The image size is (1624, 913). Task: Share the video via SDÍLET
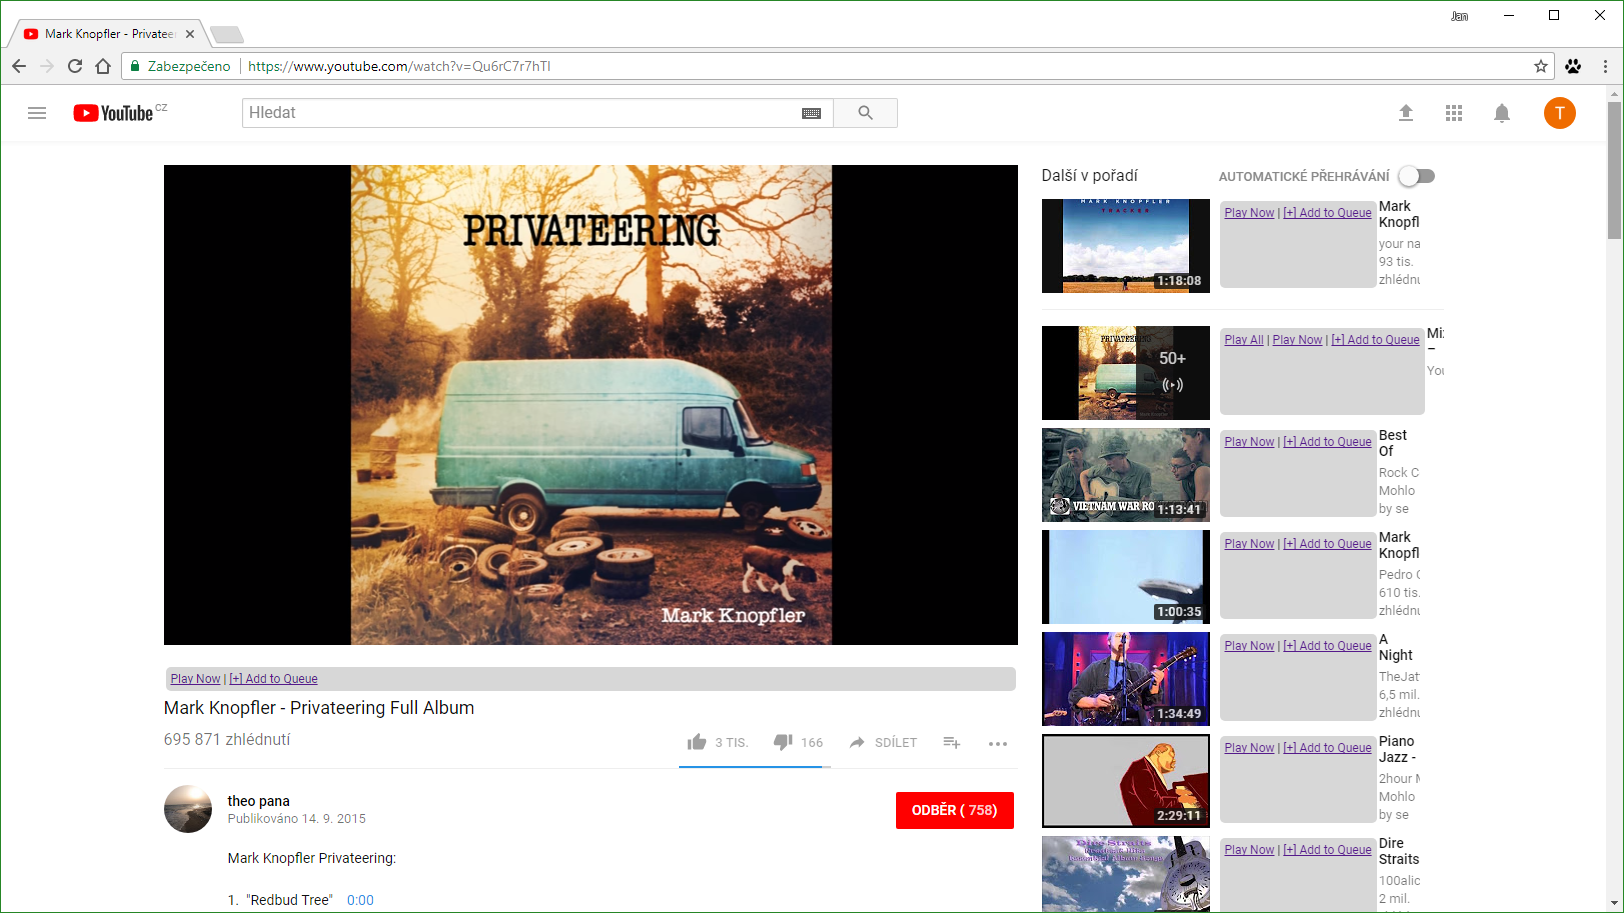883,742
